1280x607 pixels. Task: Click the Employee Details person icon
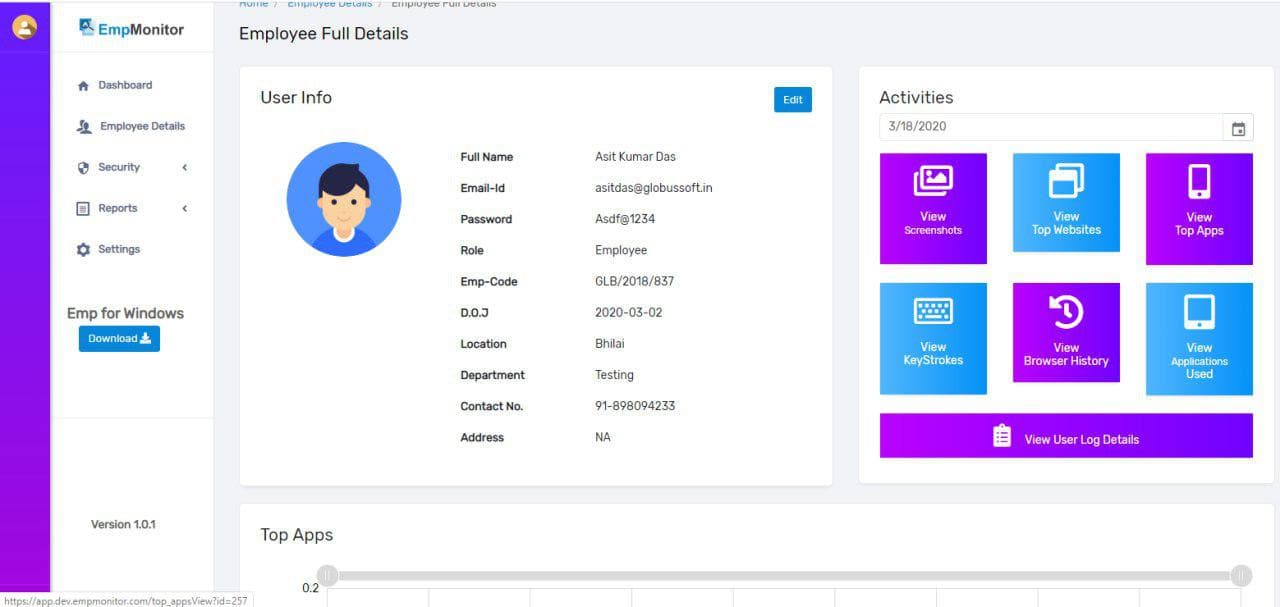point(84,127)
